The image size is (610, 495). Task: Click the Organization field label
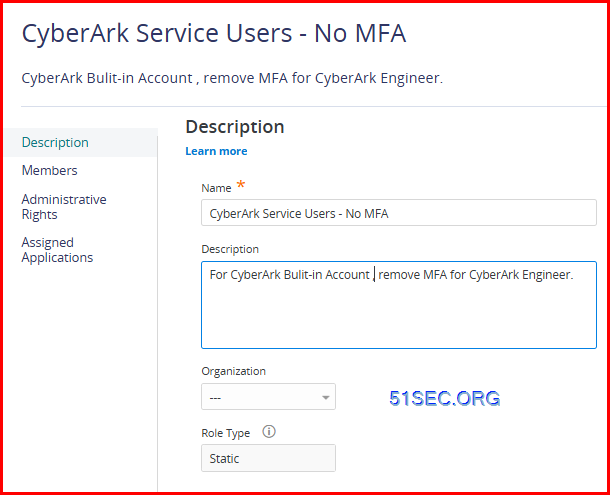click(233, 371)
